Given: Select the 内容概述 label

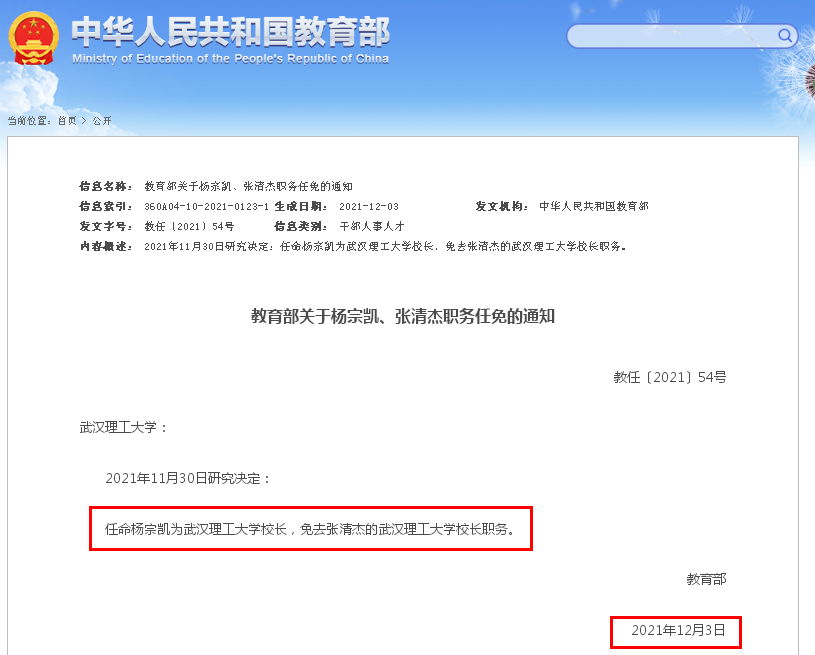Looking at the screenshot, I should (x=106, y=246).
